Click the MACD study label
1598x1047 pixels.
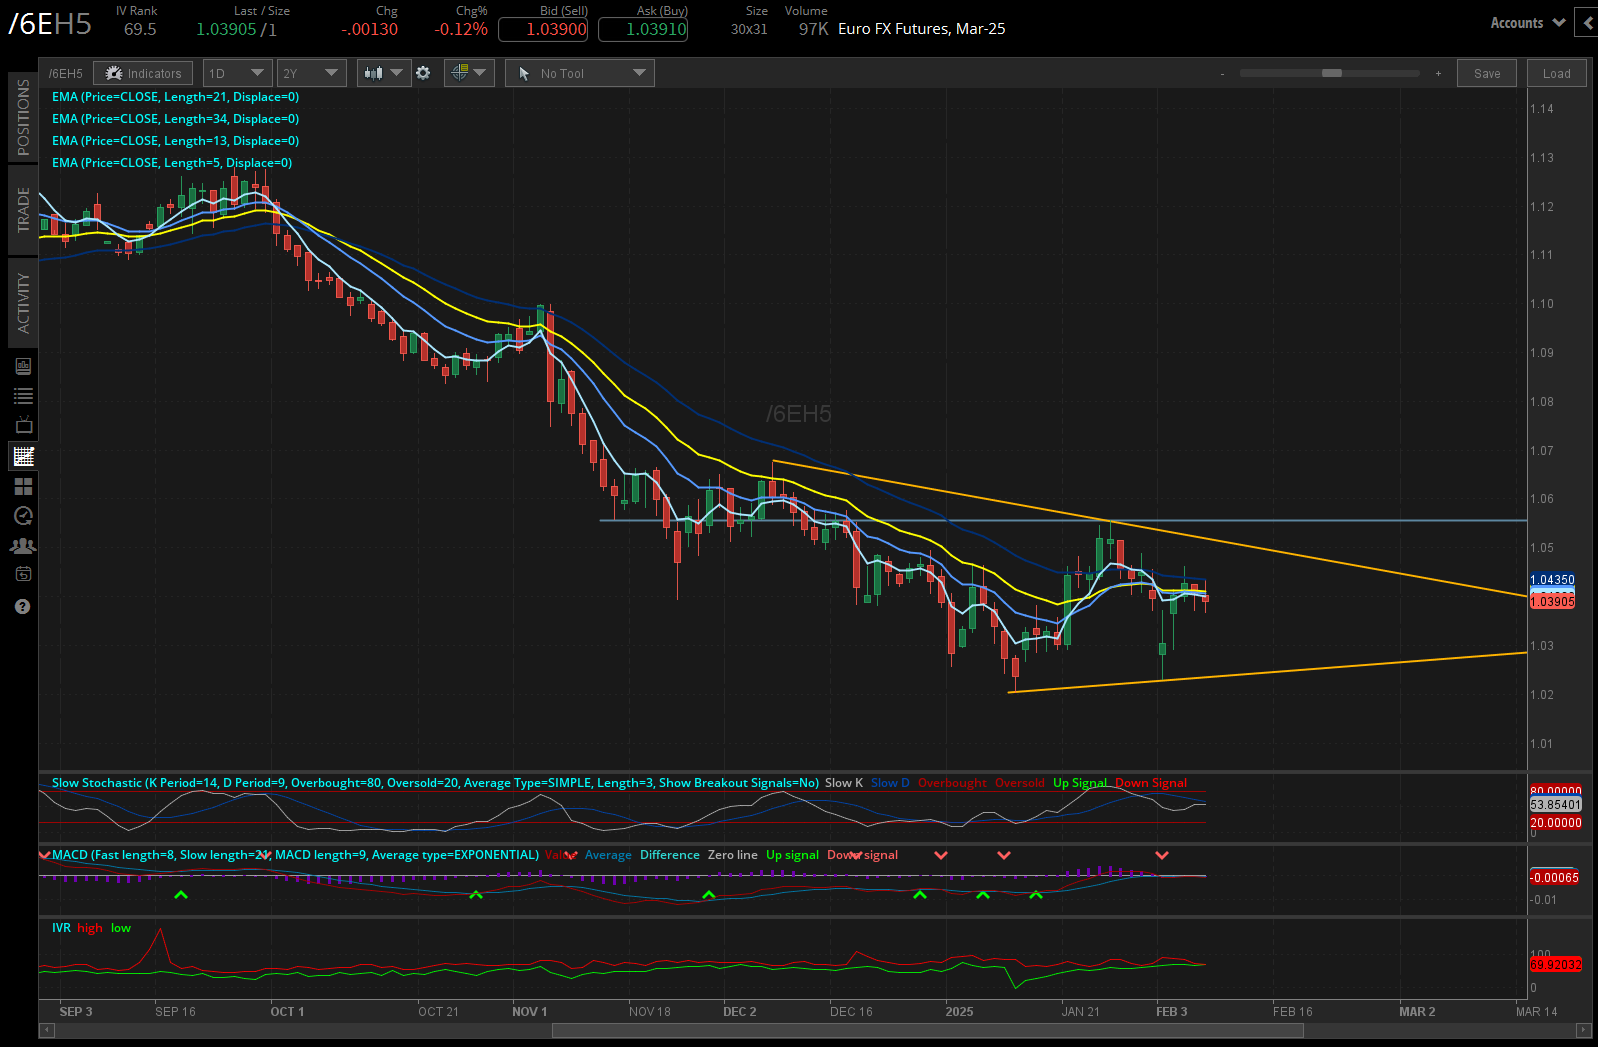[295, 855]
